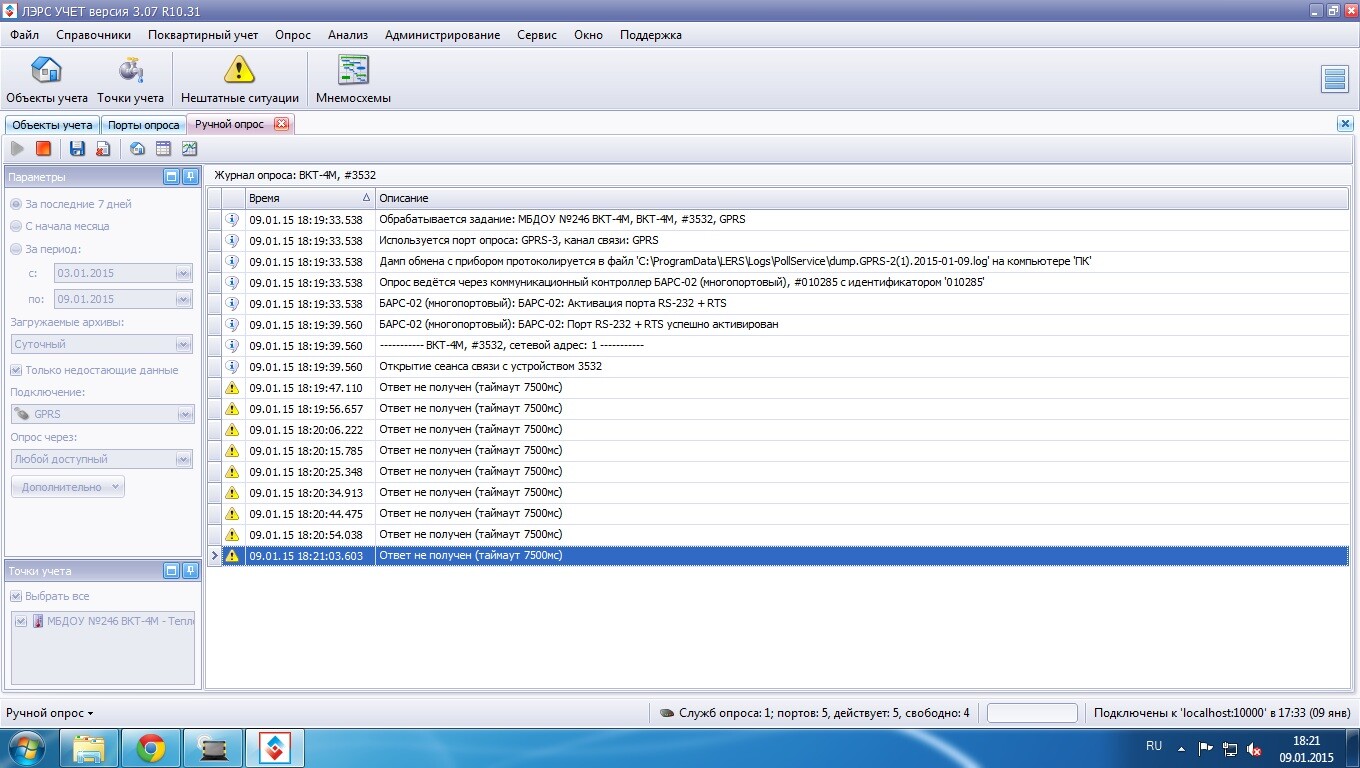This screenshot has width=1360, height=768.
Task: Open the Поквартирный учет menu
Action: point(203,35)
